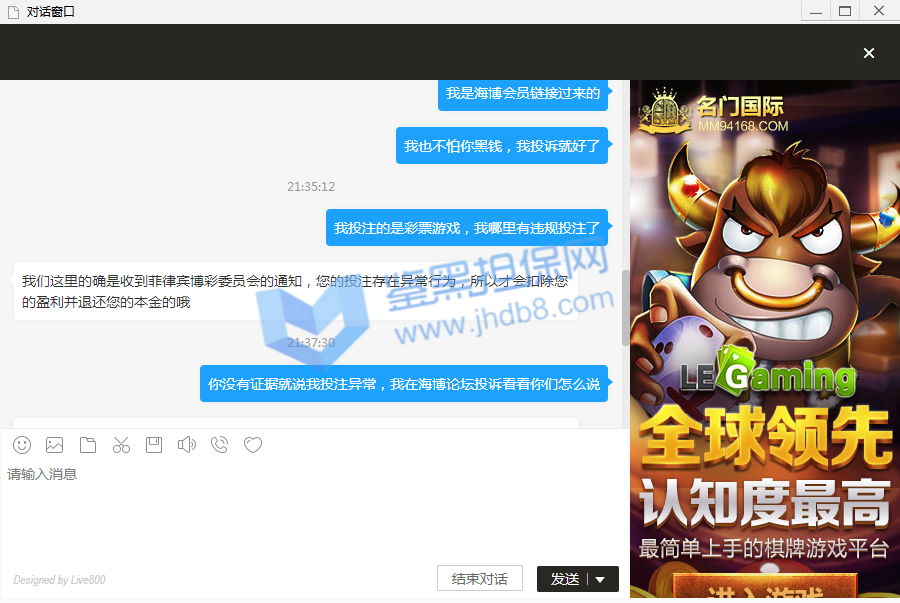Select the scissors screenshot tool
The width and height of the screenshot is (900, 603).
pyautogui.click(x=121, y=445)
